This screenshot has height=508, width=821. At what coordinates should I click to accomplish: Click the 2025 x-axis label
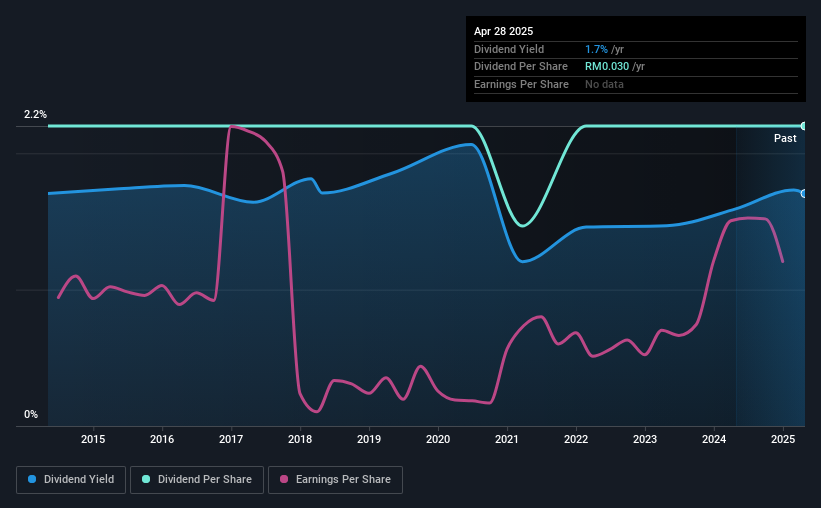[x=783, y=439]
